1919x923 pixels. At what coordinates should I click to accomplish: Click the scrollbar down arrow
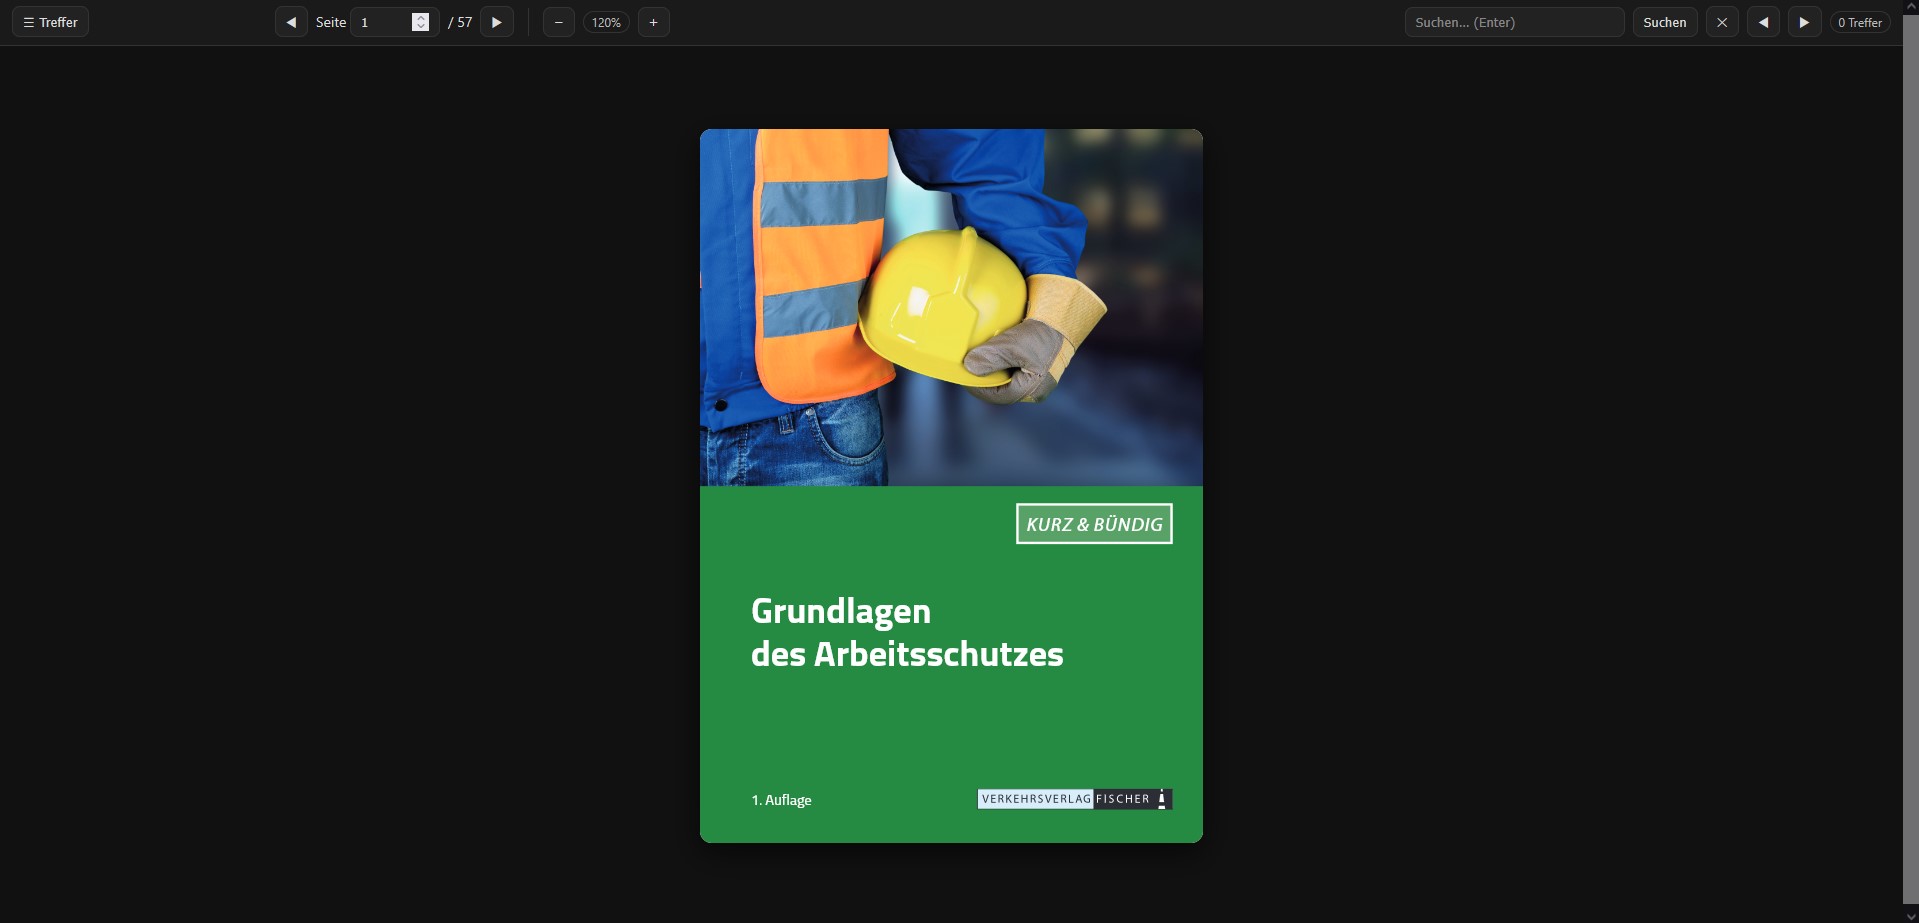[1910, 916]
